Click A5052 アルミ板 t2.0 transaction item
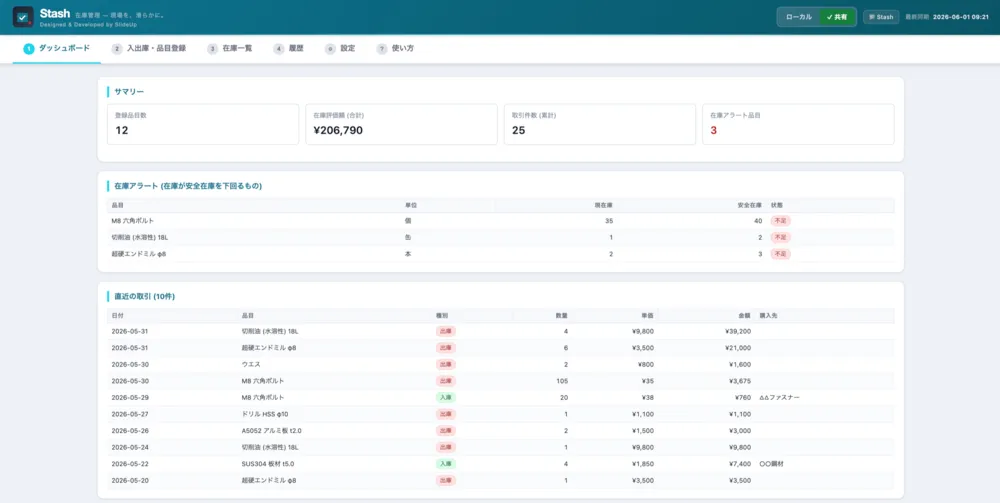 [x=272, y=430]
